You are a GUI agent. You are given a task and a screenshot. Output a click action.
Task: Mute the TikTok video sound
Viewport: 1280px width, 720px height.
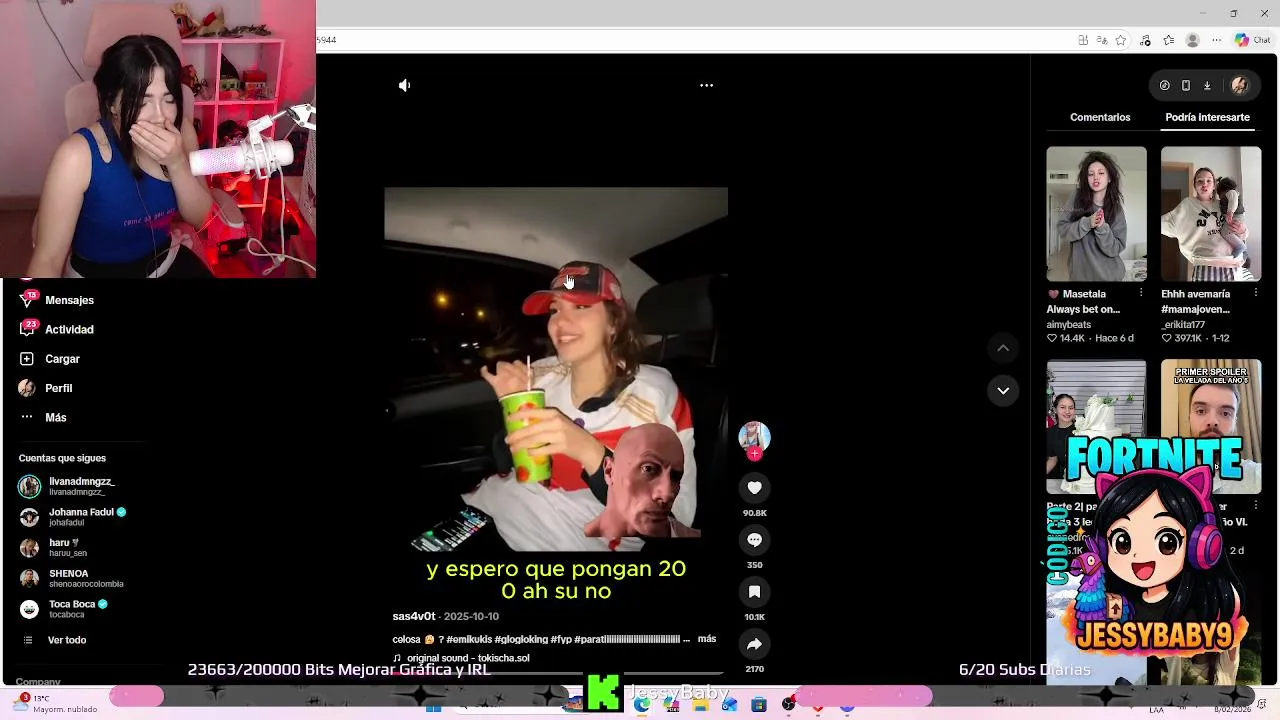point(404,85)
